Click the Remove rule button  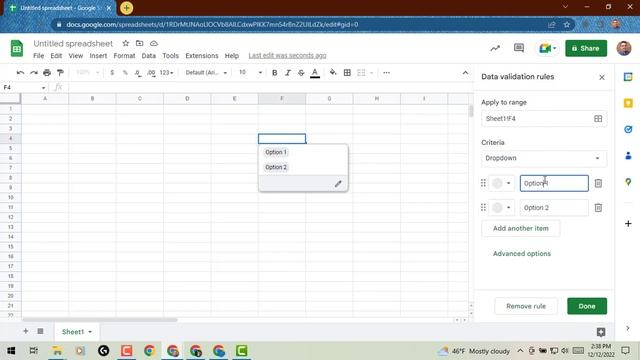point(526,306)
